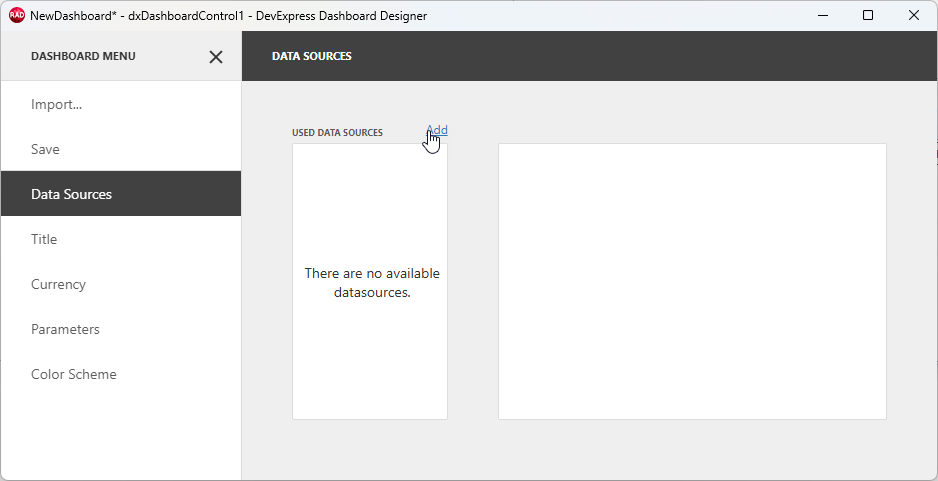Screen dimensions: 938x481
Task: Click the DATA SOURCES header text
Action: (312, 56)
